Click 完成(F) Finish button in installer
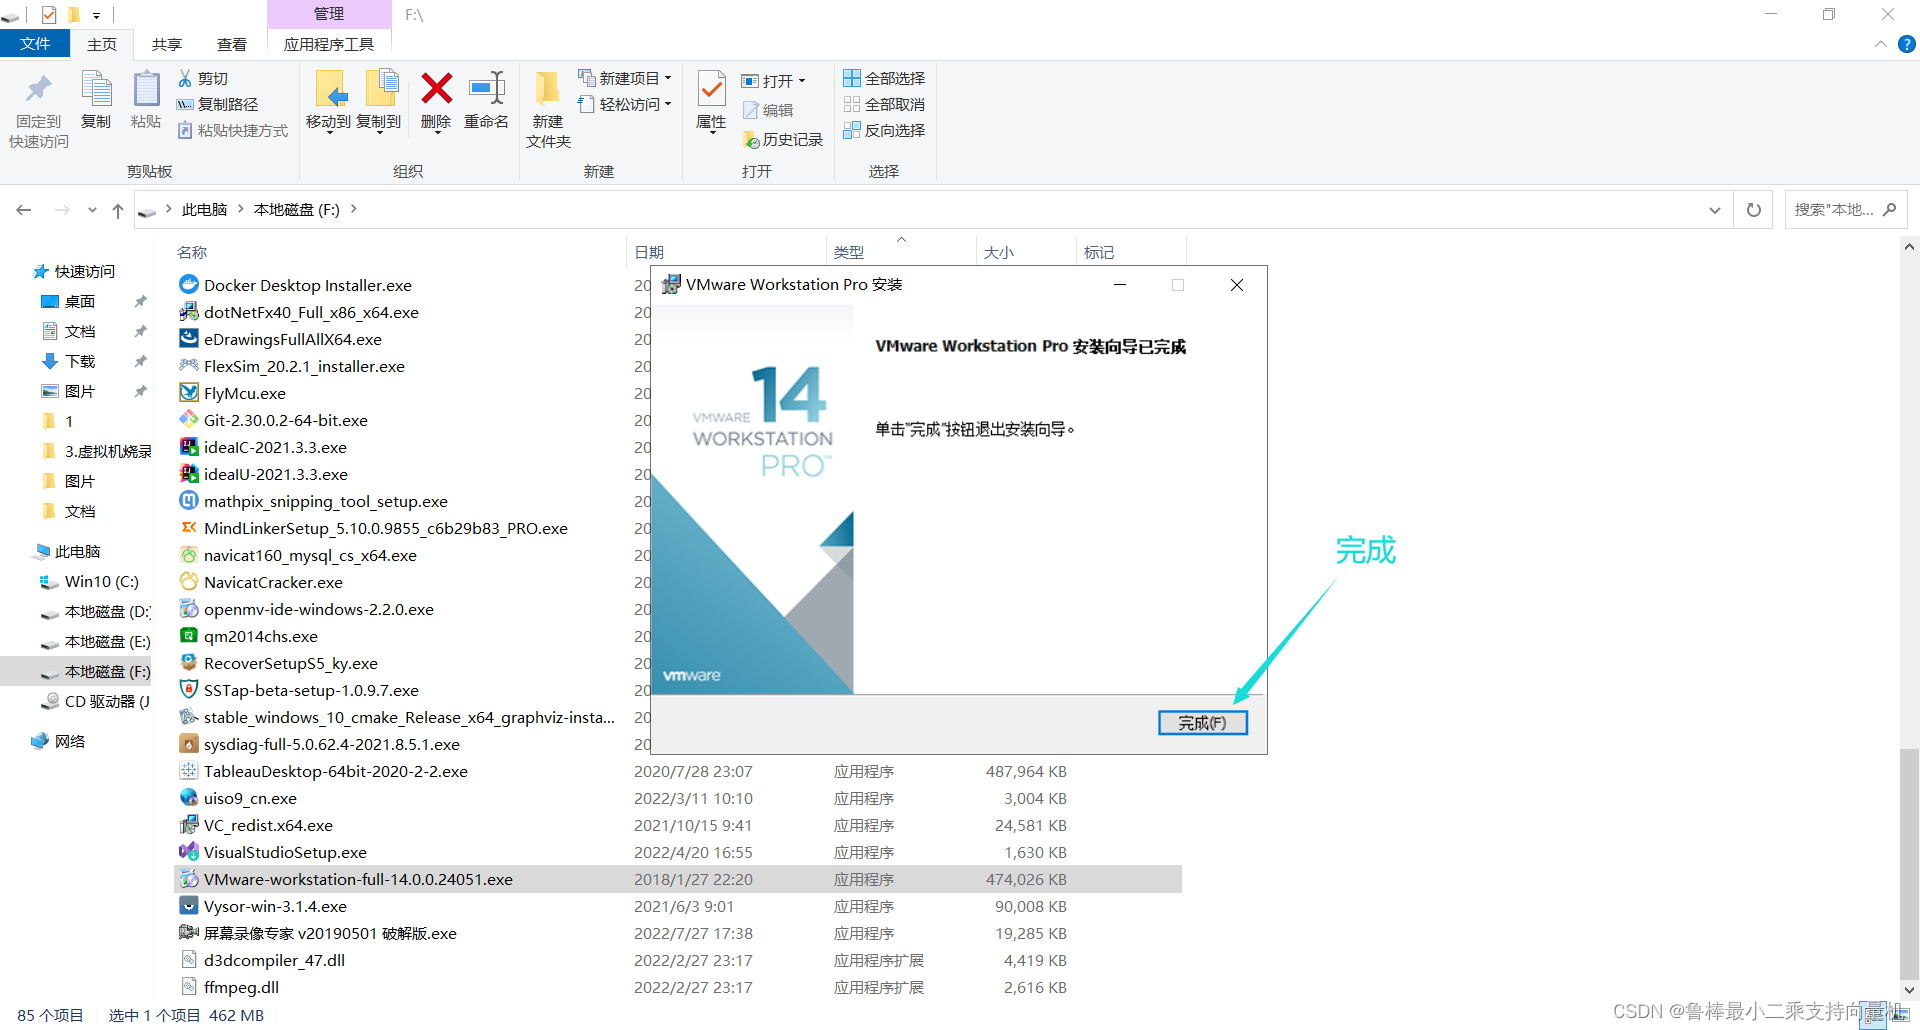Viewport: 1920px width, 1030px height. [x=1202, y=722]
